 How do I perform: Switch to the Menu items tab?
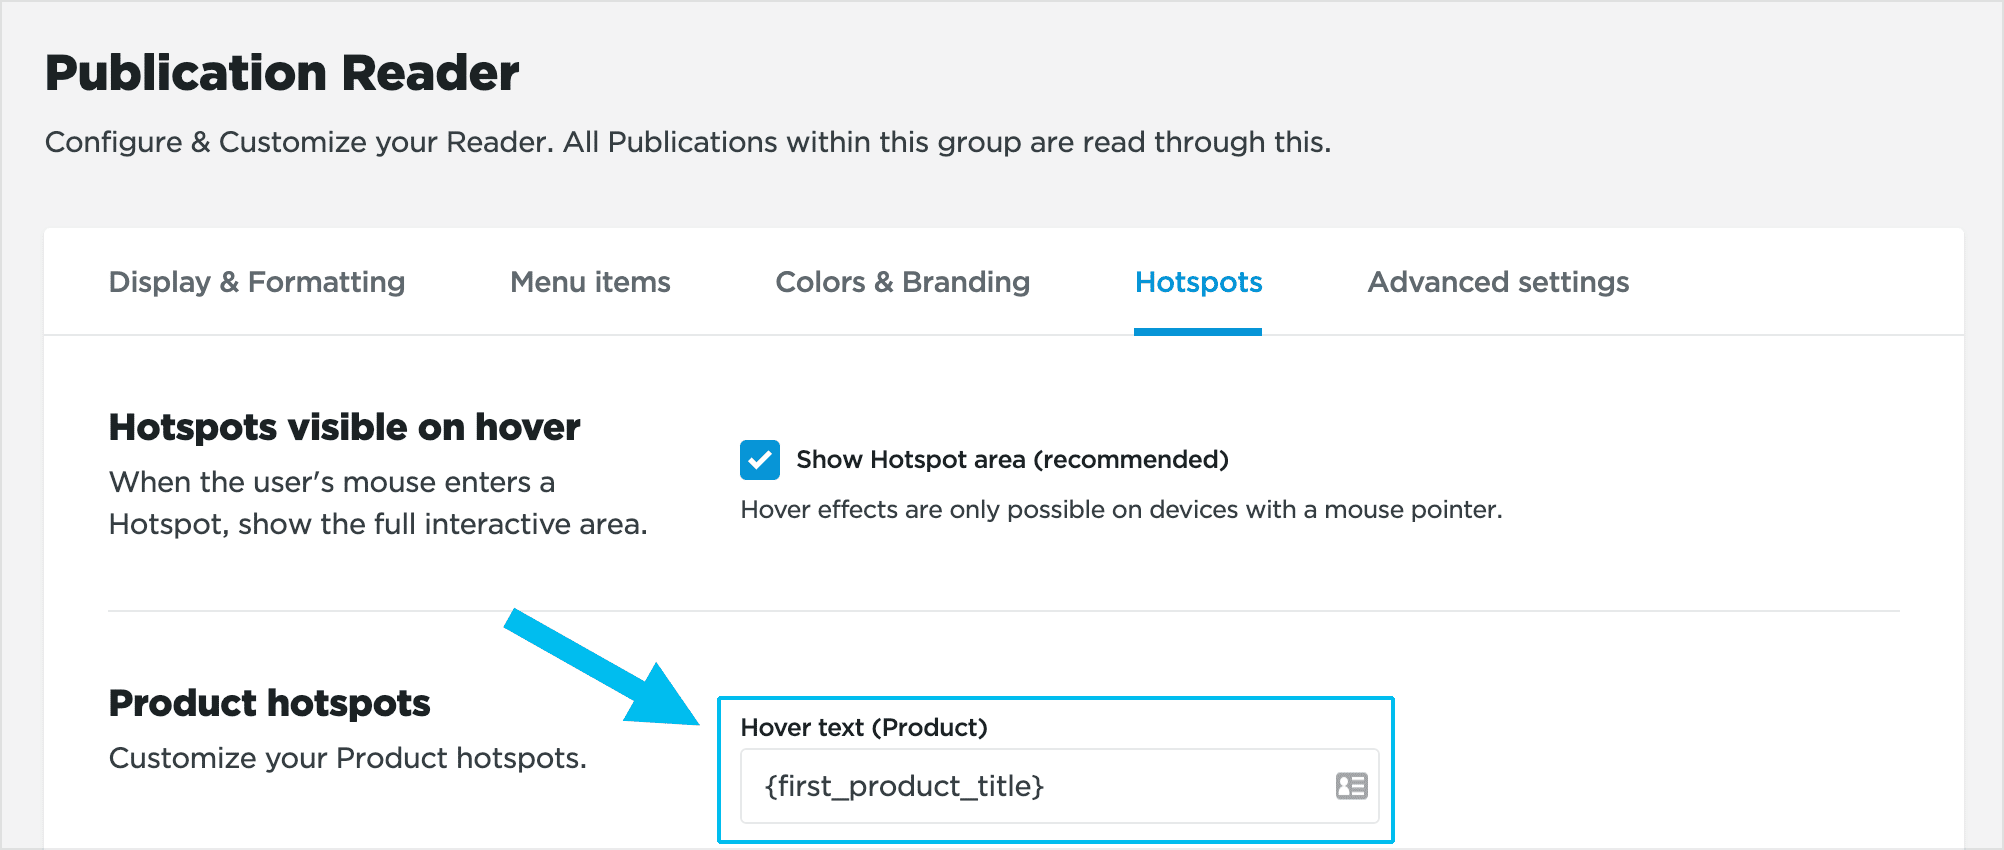click(x=590, y=282)
